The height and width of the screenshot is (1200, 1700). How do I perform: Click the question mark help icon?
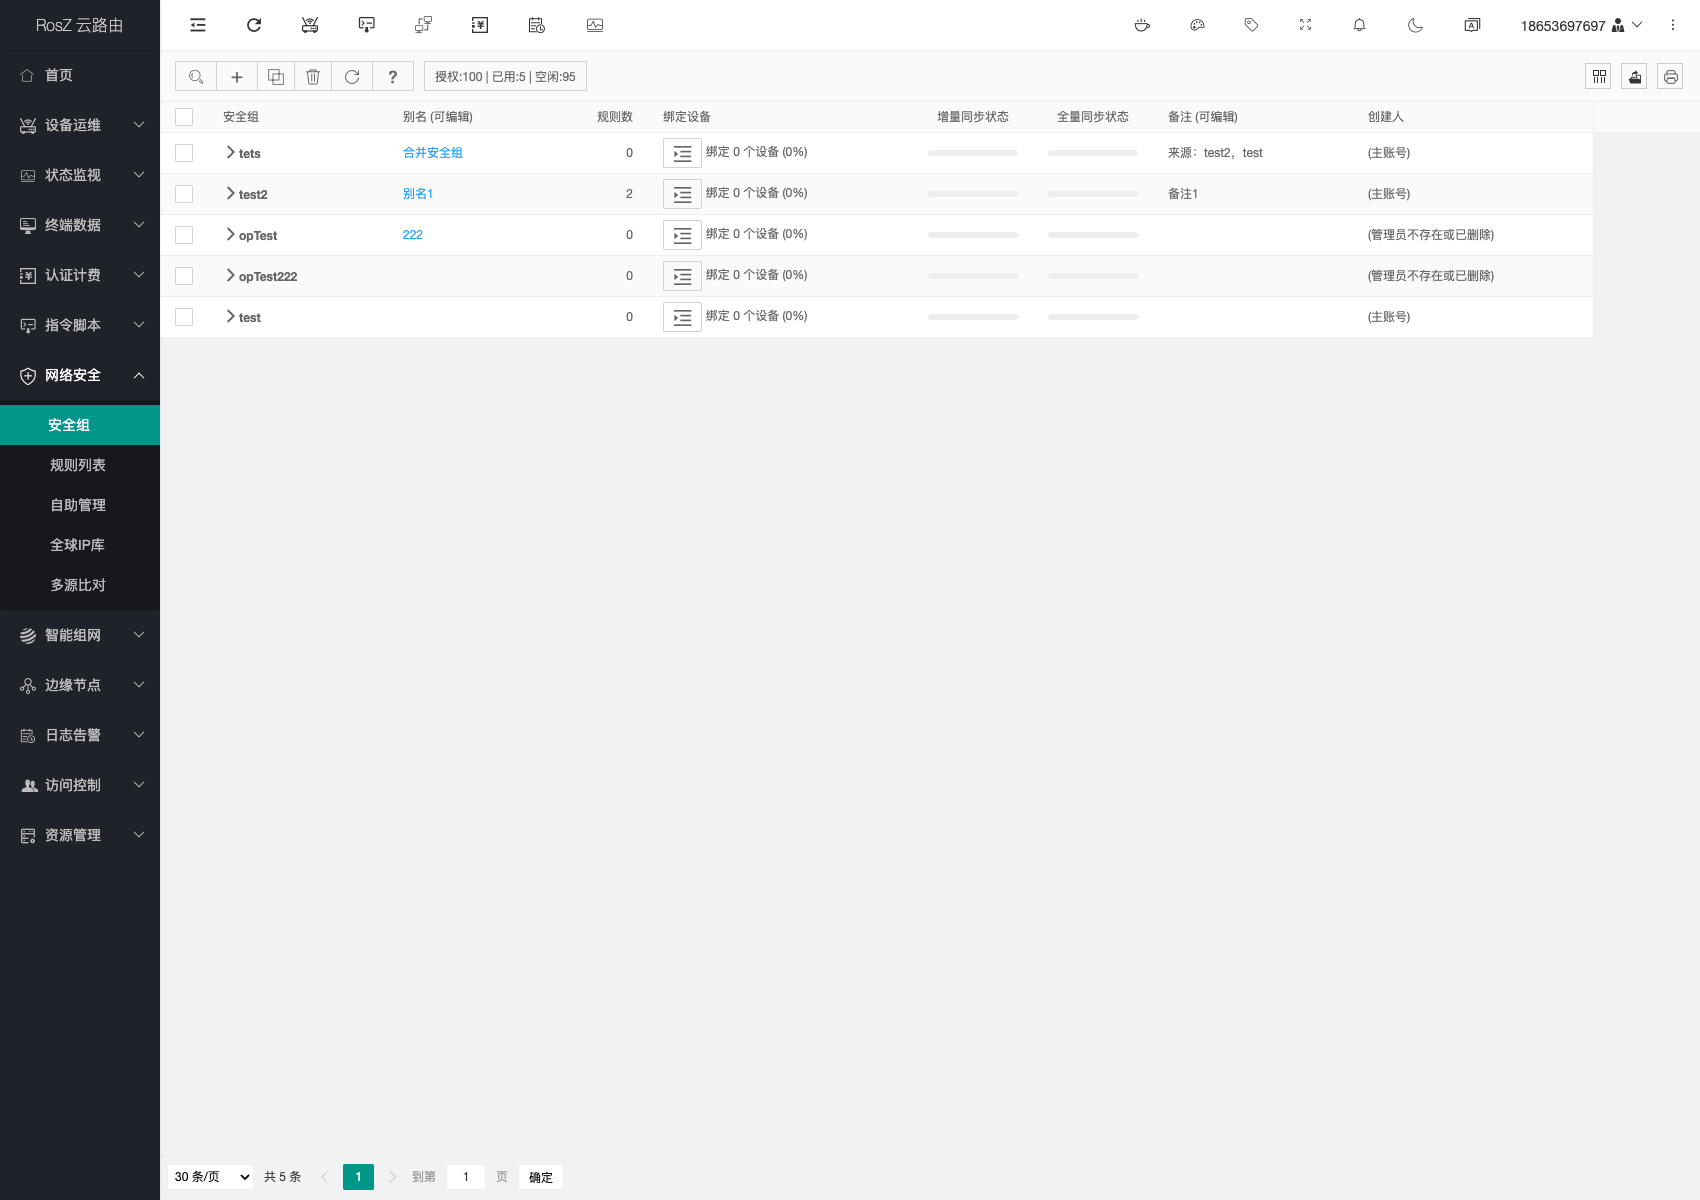(x=393, y=77)
